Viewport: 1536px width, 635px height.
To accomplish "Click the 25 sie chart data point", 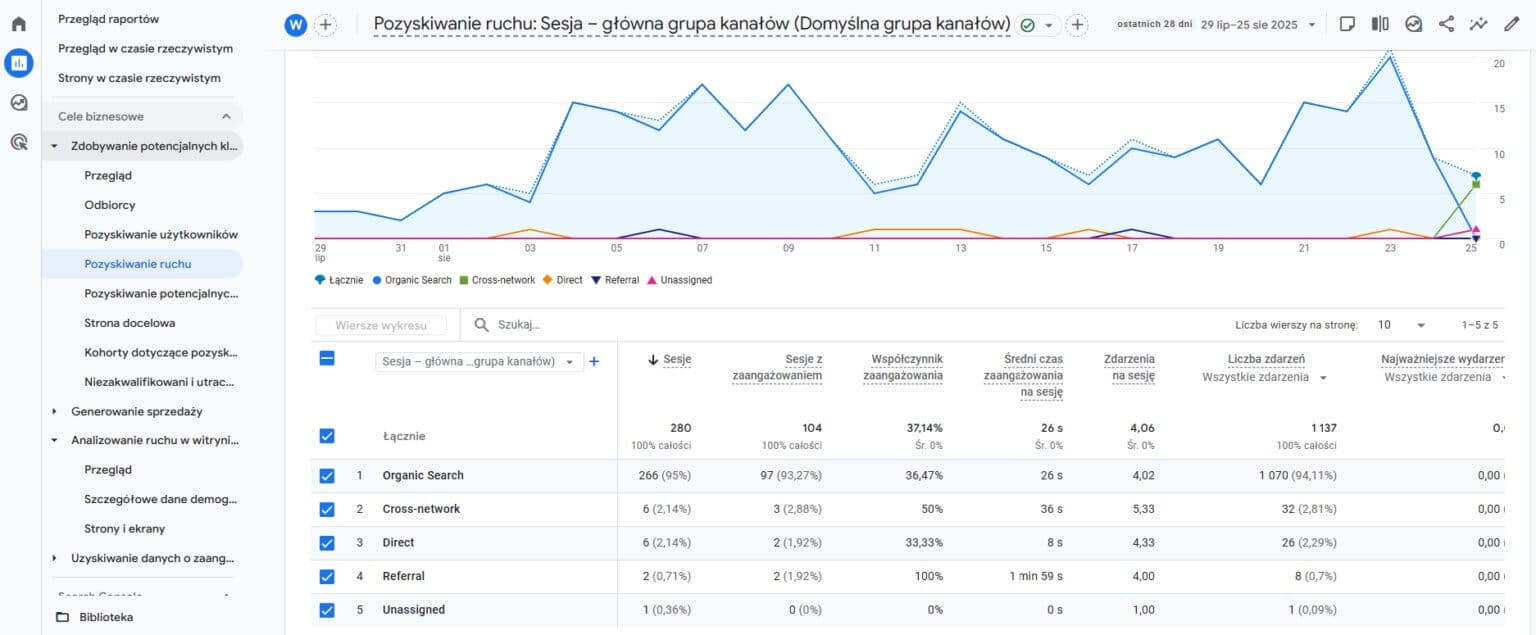I will point(1476,177).
